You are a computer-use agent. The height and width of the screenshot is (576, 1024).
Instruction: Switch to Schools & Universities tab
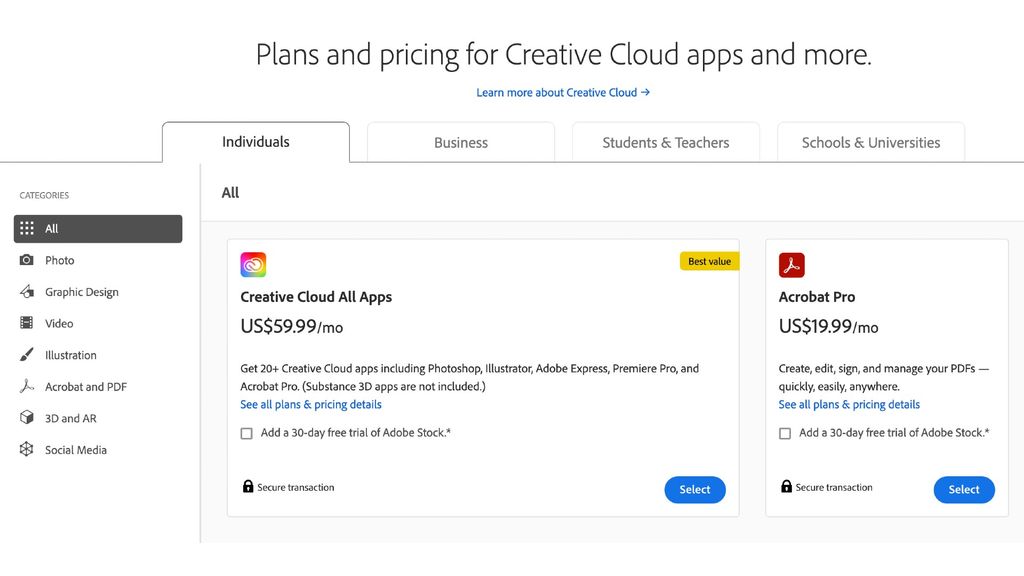pyautogui.click(x=870, y=142)
